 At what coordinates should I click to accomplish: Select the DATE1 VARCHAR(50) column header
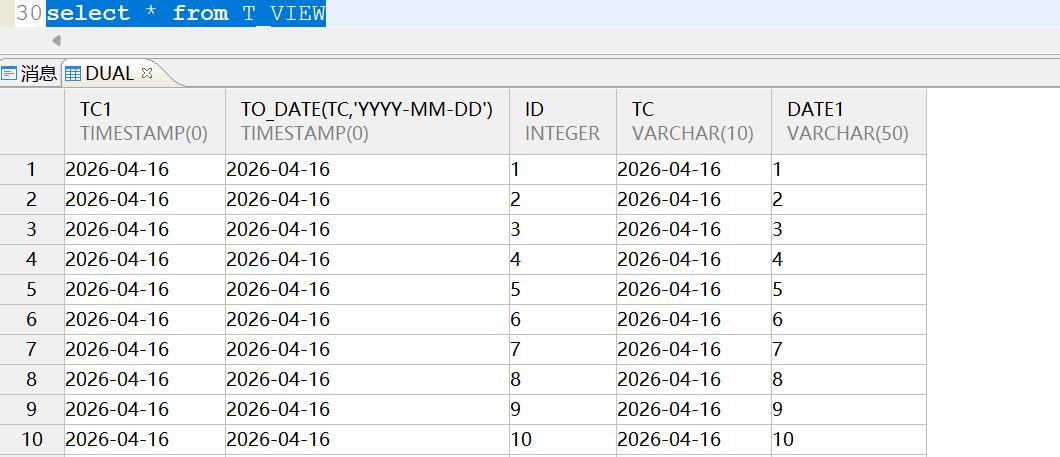pyautogui.click(x=848, y=121)
